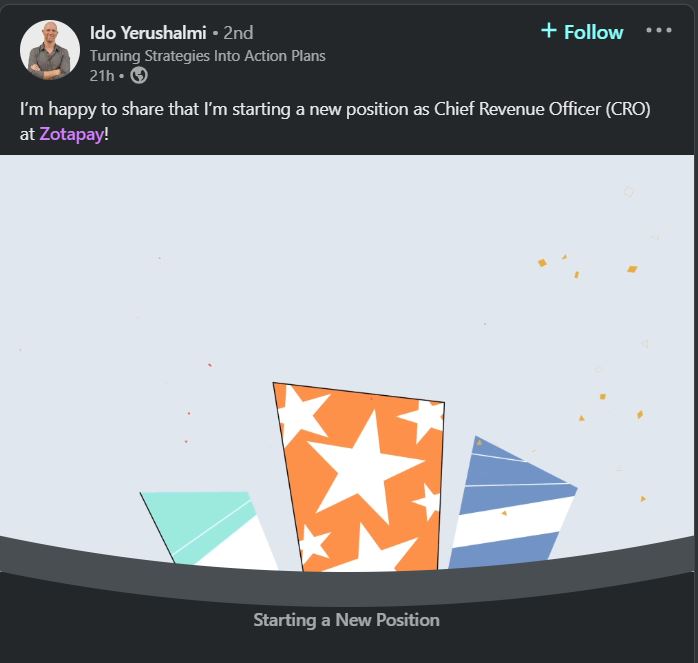Click the blue striped gift box

click(x=512, y=503)
